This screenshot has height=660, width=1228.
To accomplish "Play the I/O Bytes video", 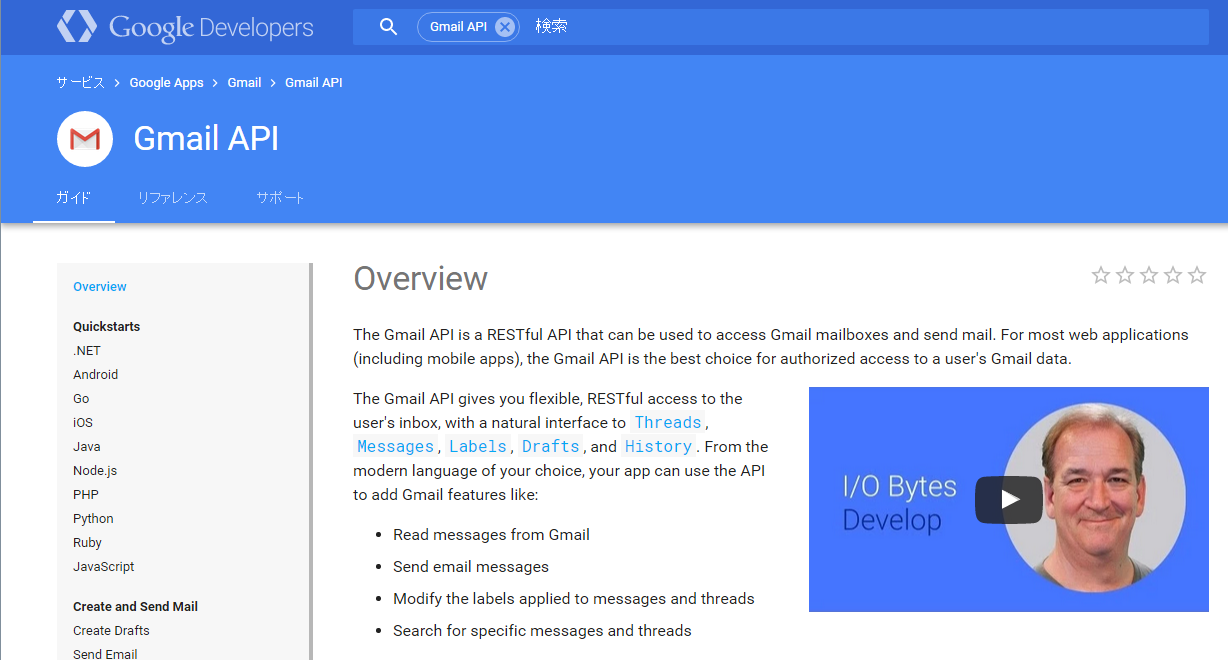I will click(1009, 500).
